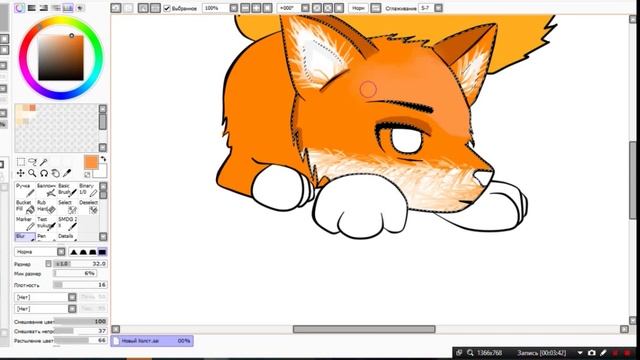The height and width of the screenshot is (360, 640).
Task: Choose the Details brush tool
Action: tap(67, 237)
